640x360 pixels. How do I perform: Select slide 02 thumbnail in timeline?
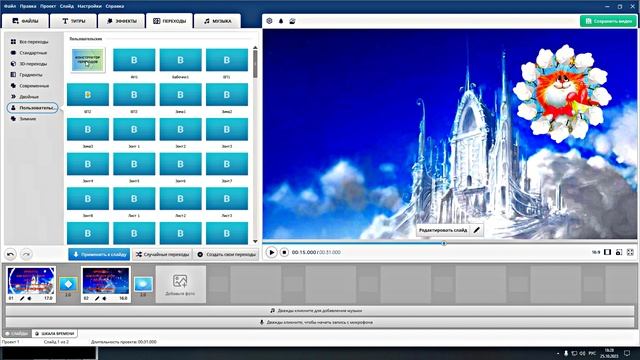[106, 281]
